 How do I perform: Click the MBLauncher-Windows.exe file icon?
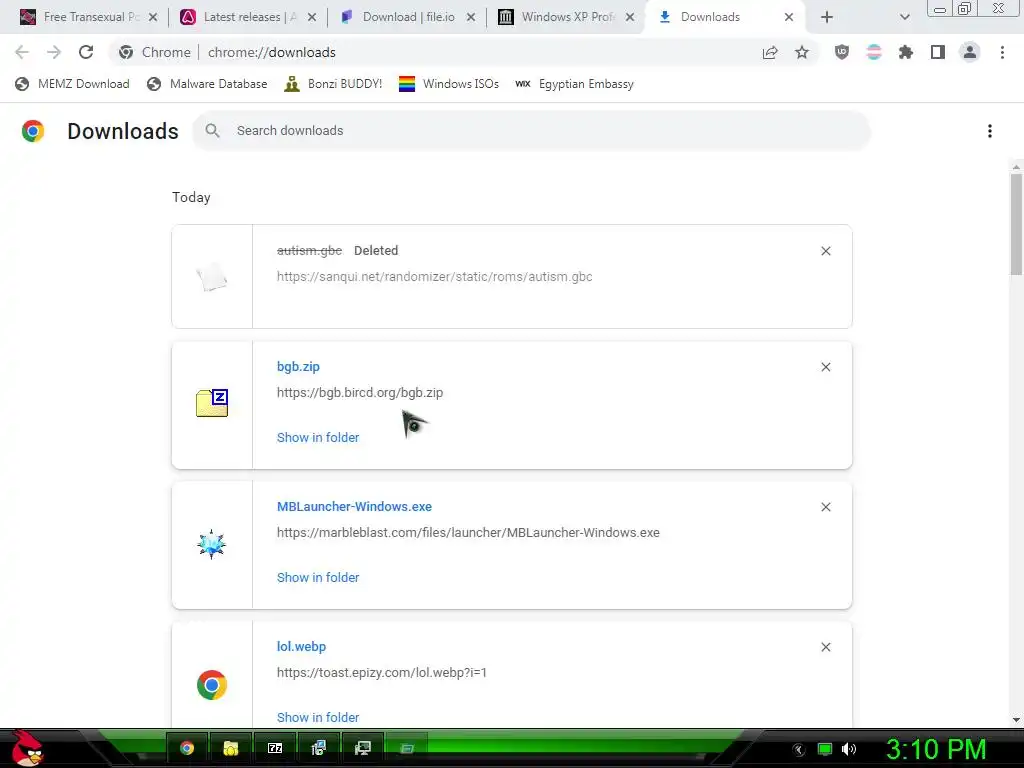point(212,544)
